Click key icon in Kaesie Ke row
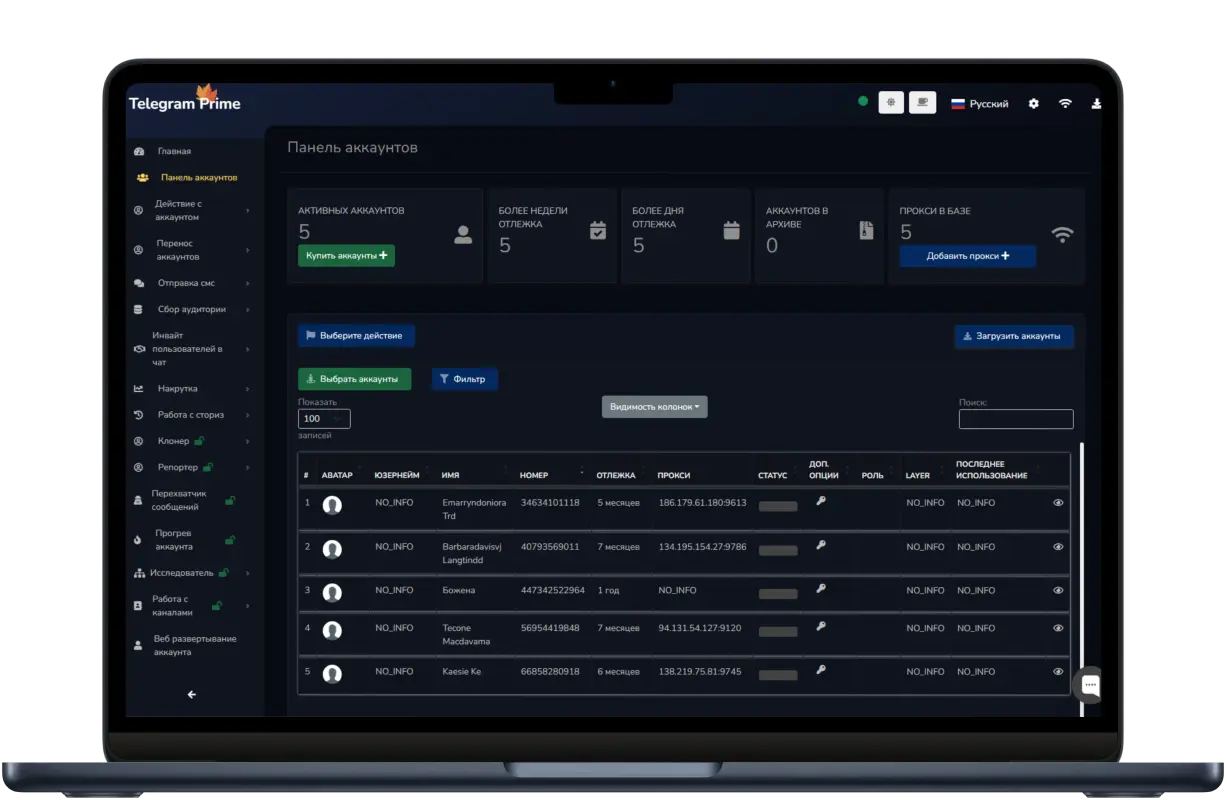 821,669
